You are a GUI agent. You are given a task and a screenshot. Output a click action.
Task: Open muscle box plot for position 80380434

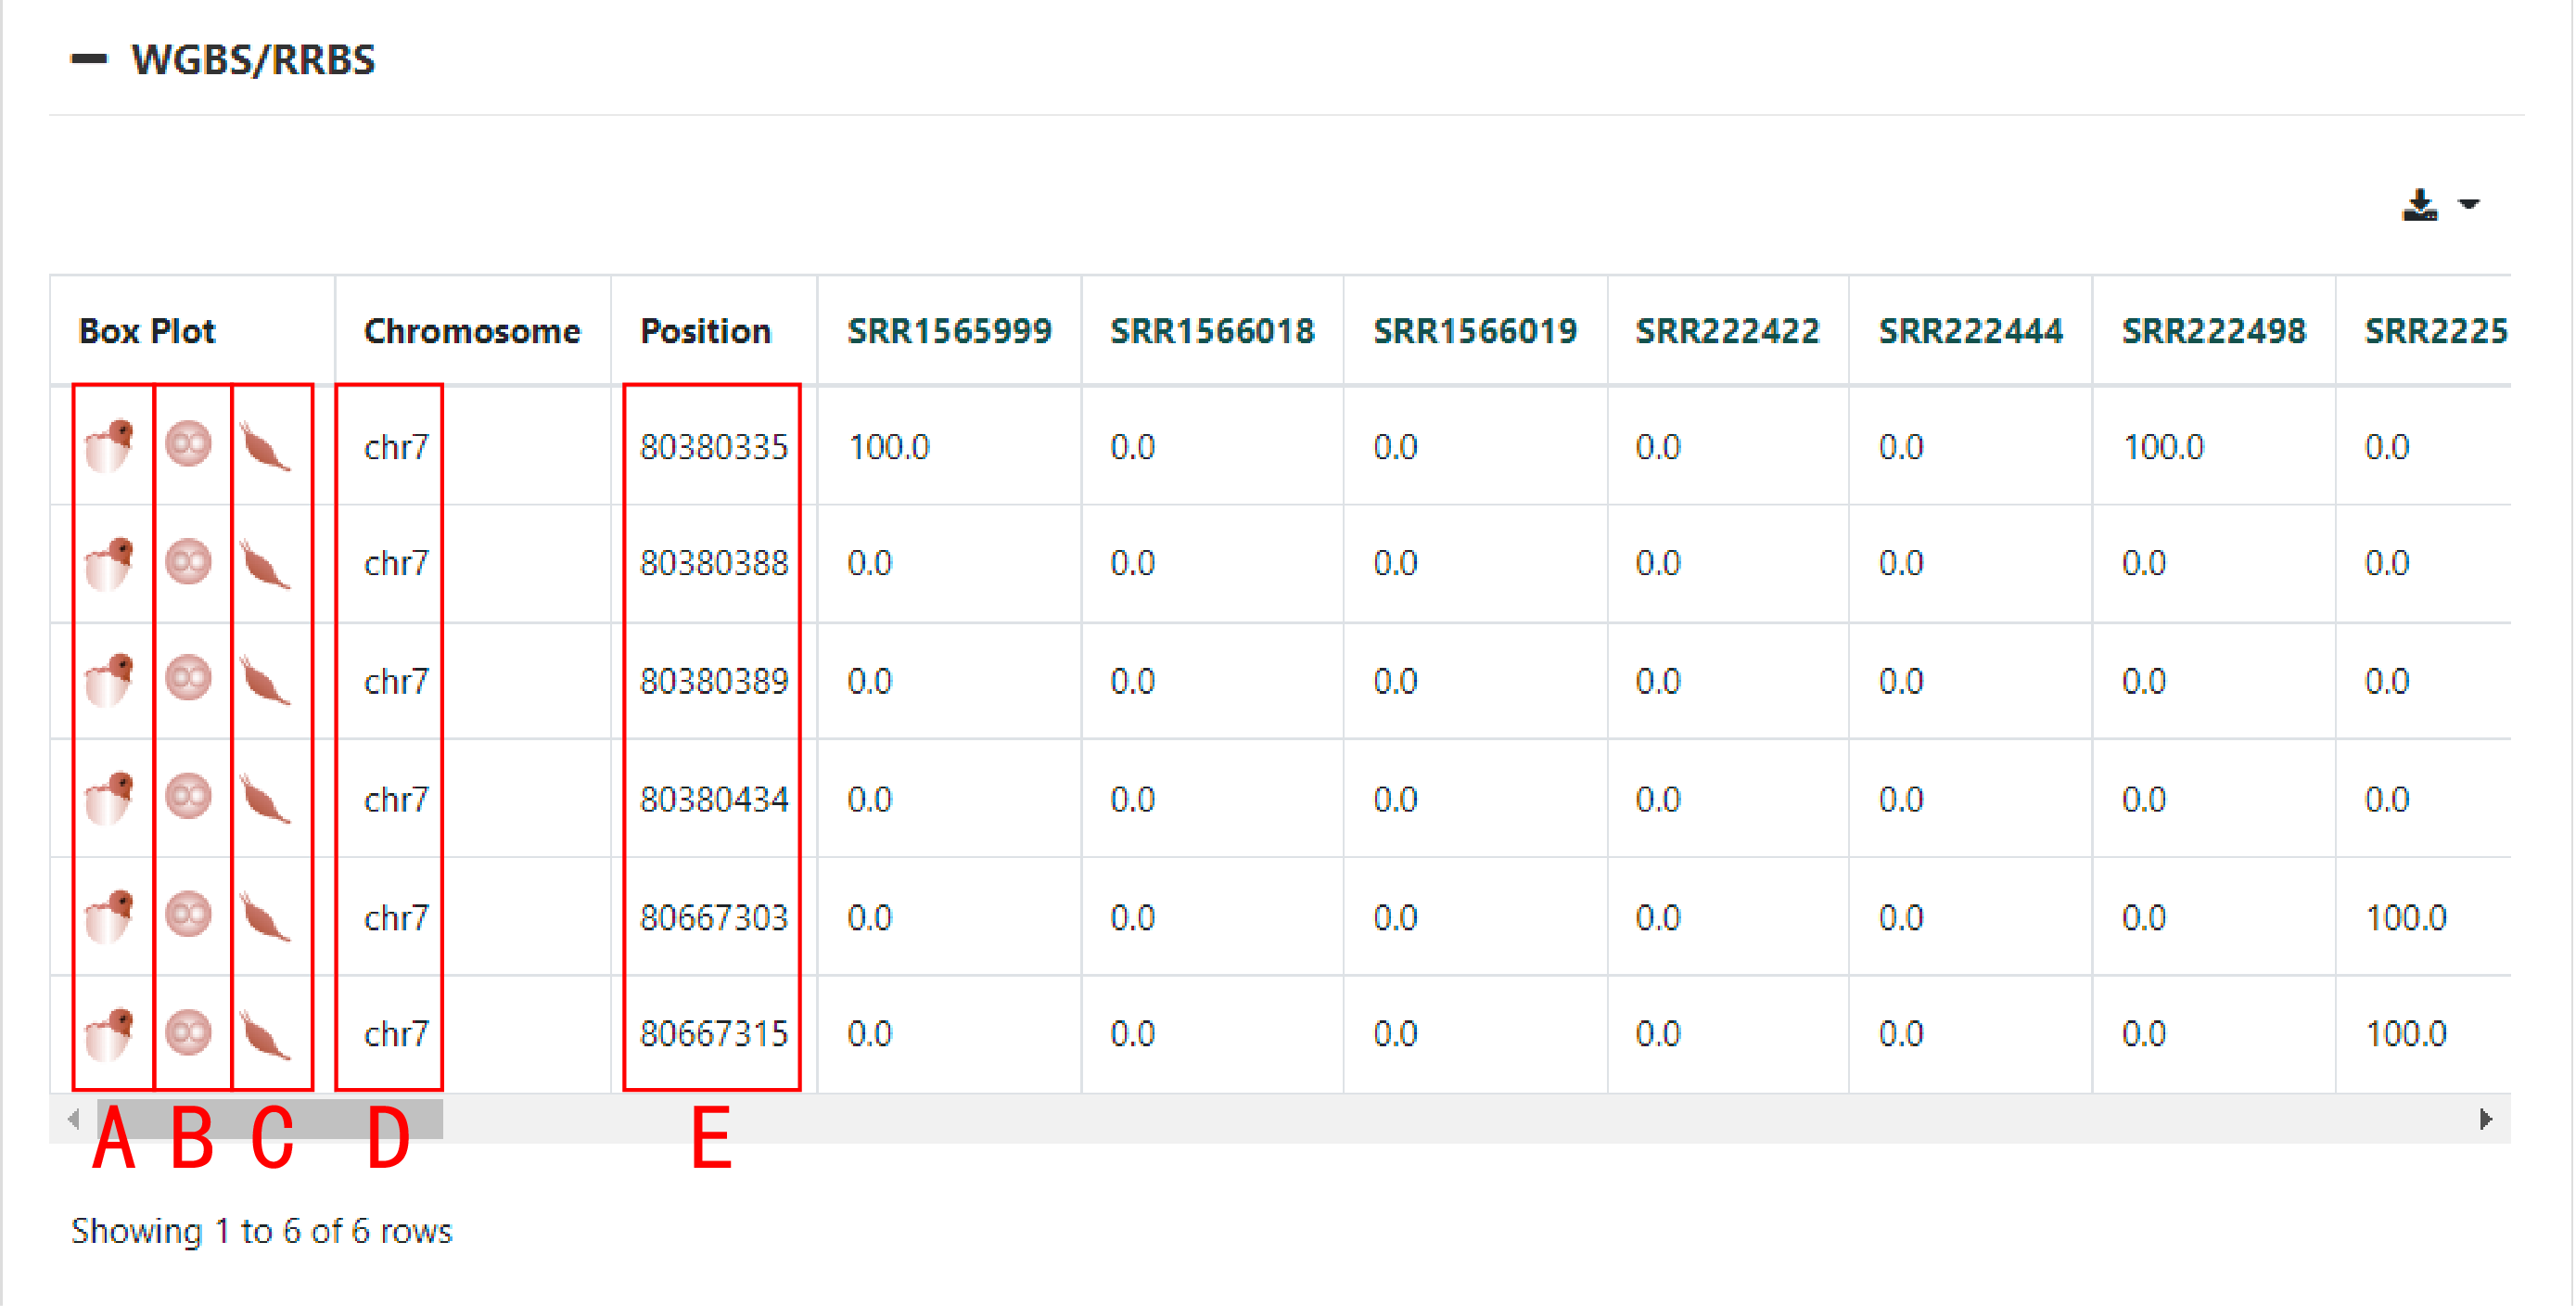[x=265, y=800]
